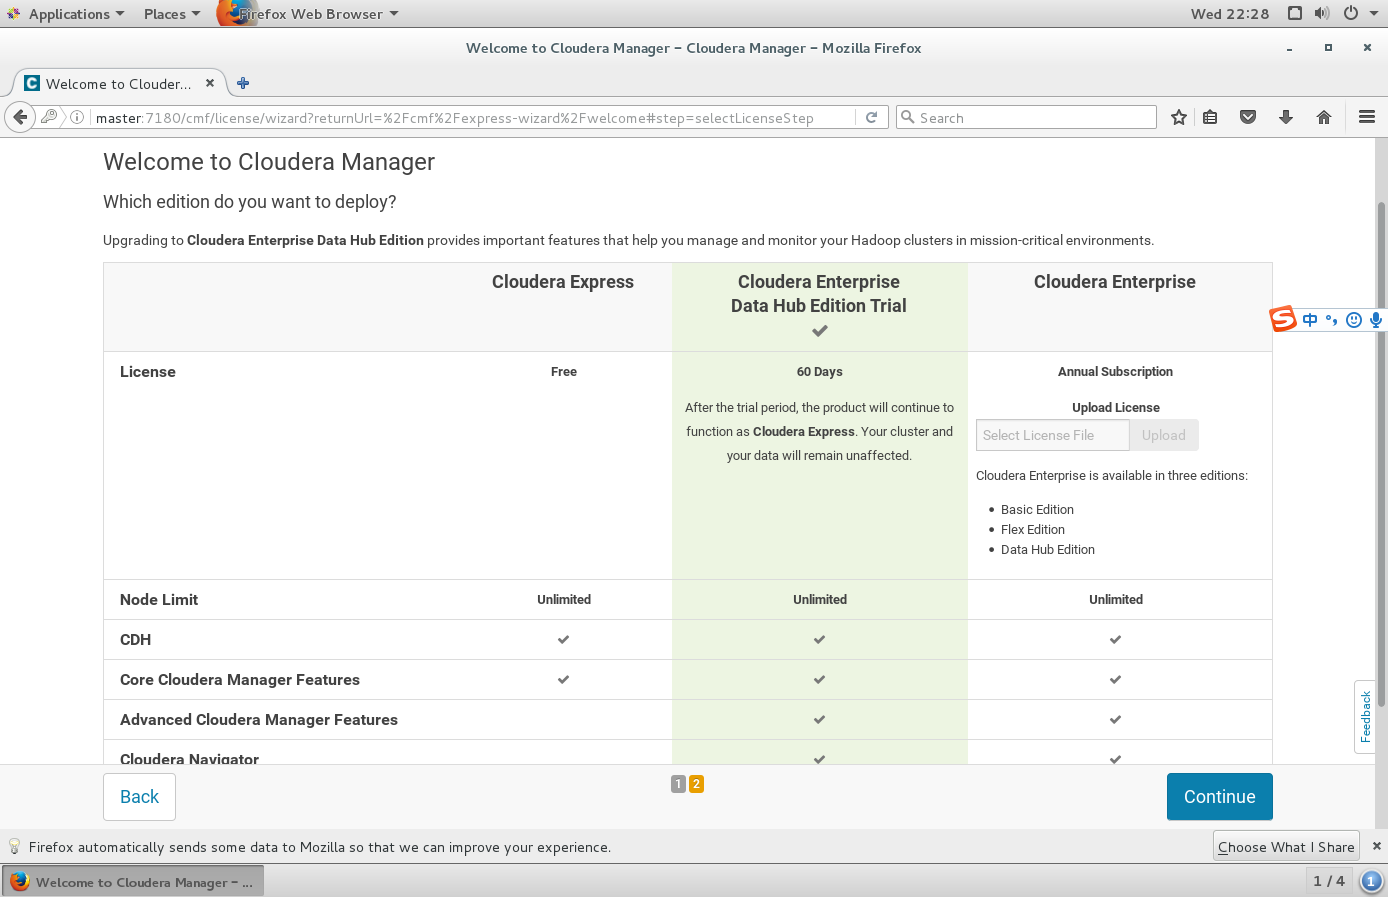
Task: Dismiss the Firefox data notification bar
Action: (1376, 846)
